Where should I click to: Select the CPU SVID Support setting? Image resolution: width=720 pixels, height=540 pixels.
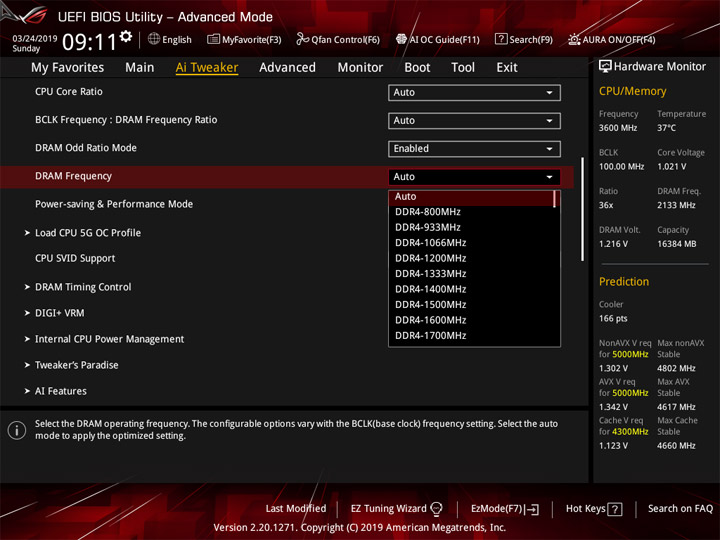(x=75, y=259)
